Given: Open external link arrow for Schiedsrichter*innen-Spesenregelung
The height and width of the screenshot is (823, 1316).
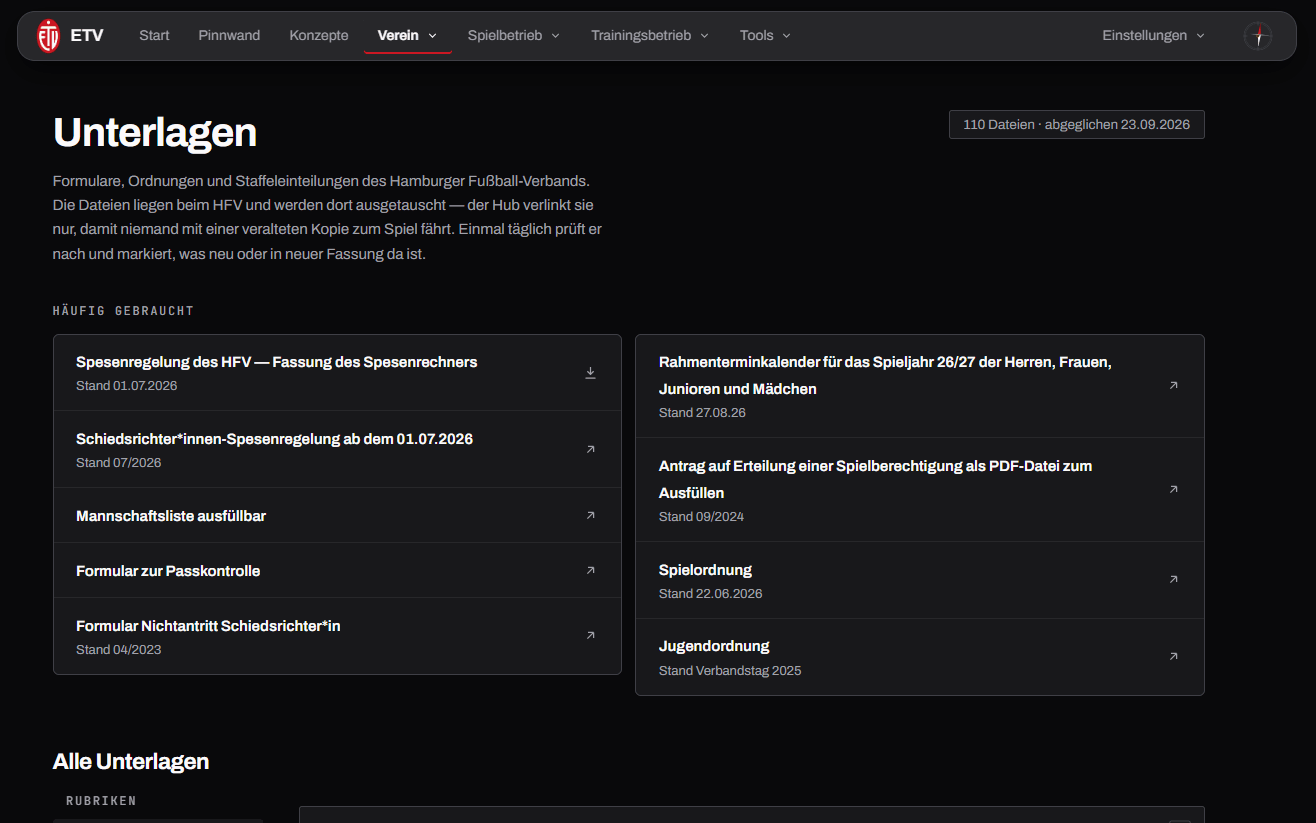Looking at the screenshot, I should [x=590, y=450].
